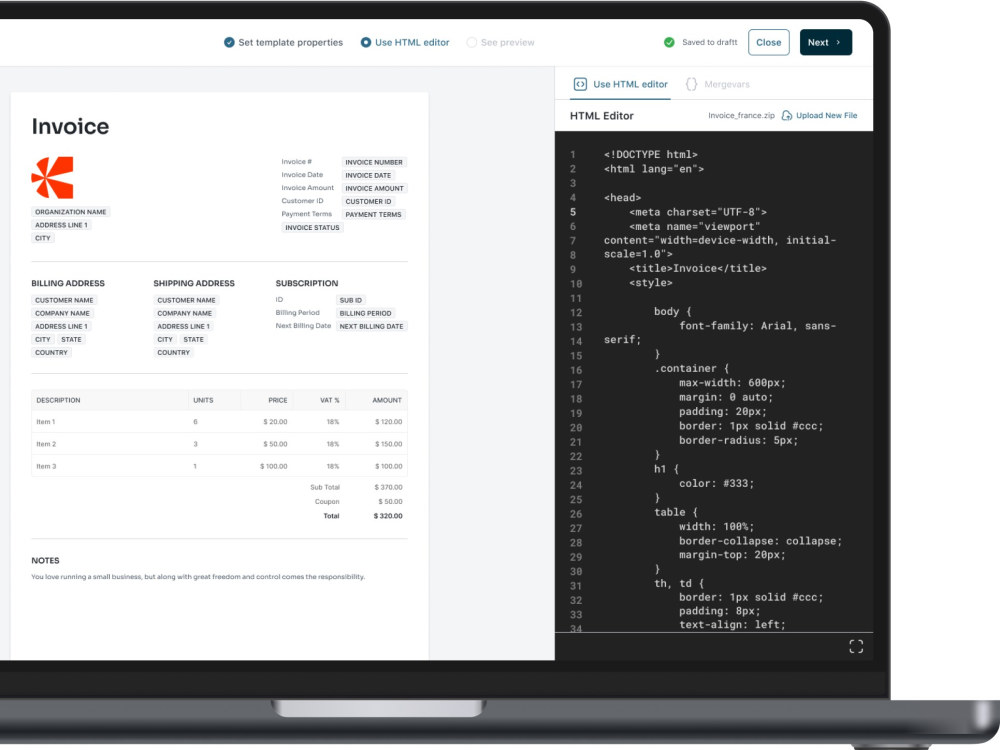Click the Item 1 table row

coord(219,422)
